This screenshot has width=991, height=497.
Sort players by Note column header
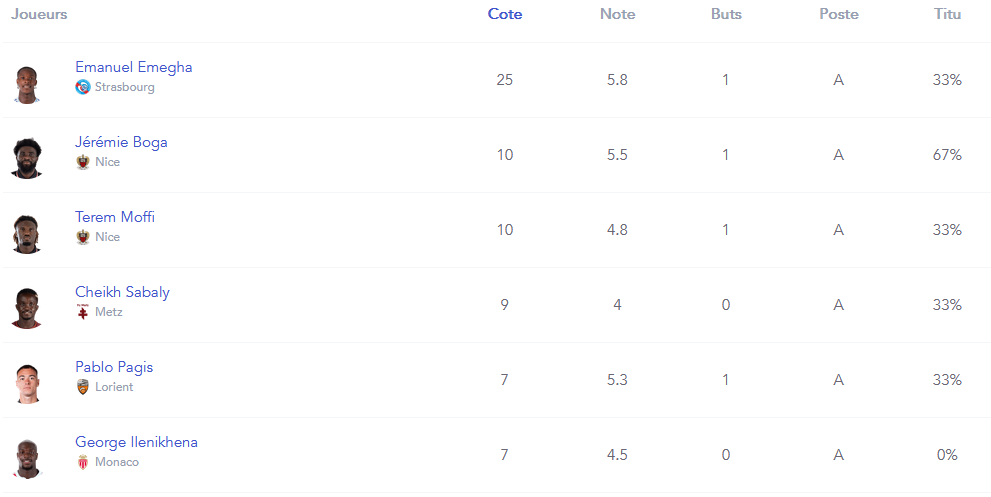tap(617, 14)
